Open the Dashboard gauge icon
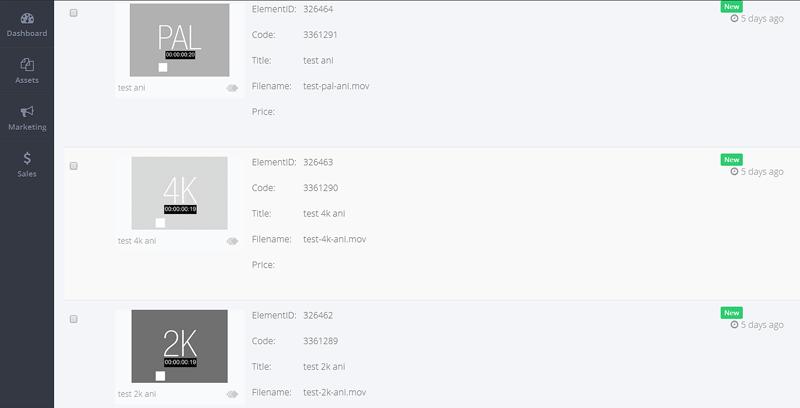Image resolution: width=800 pixels, height=408 pixels. pyautogui.click(x=27, y=19)
